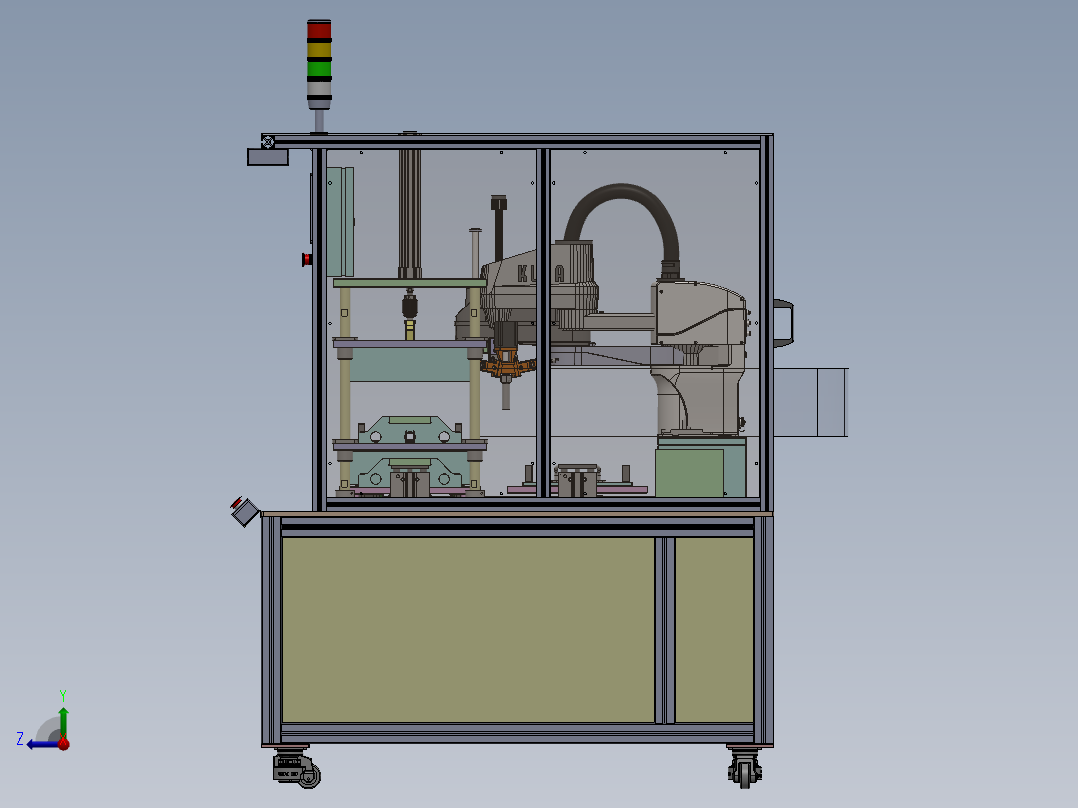Select the front-left caster wheel
This screenshot has width=1078, height=808.
[x=298, y=769]
